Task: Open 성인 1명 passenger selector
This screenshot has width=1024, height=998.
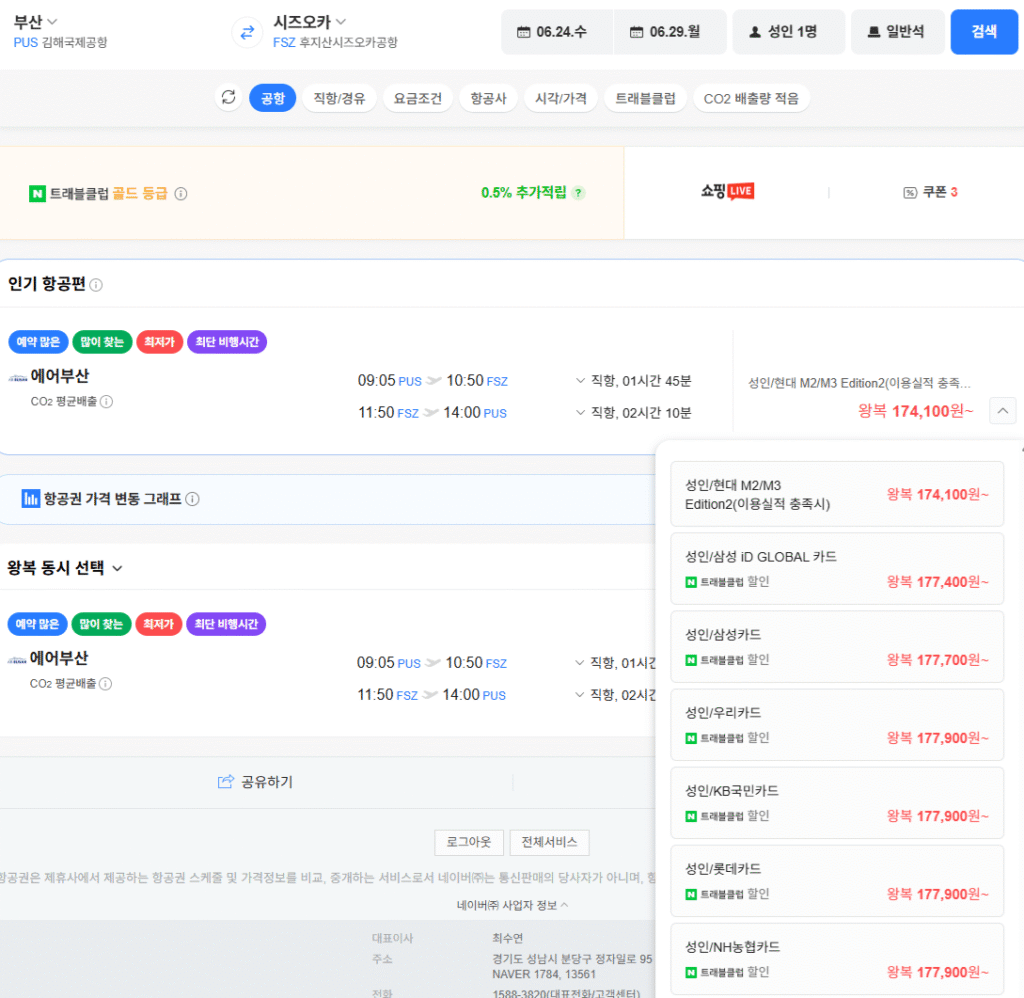Action: pos(788,31)
